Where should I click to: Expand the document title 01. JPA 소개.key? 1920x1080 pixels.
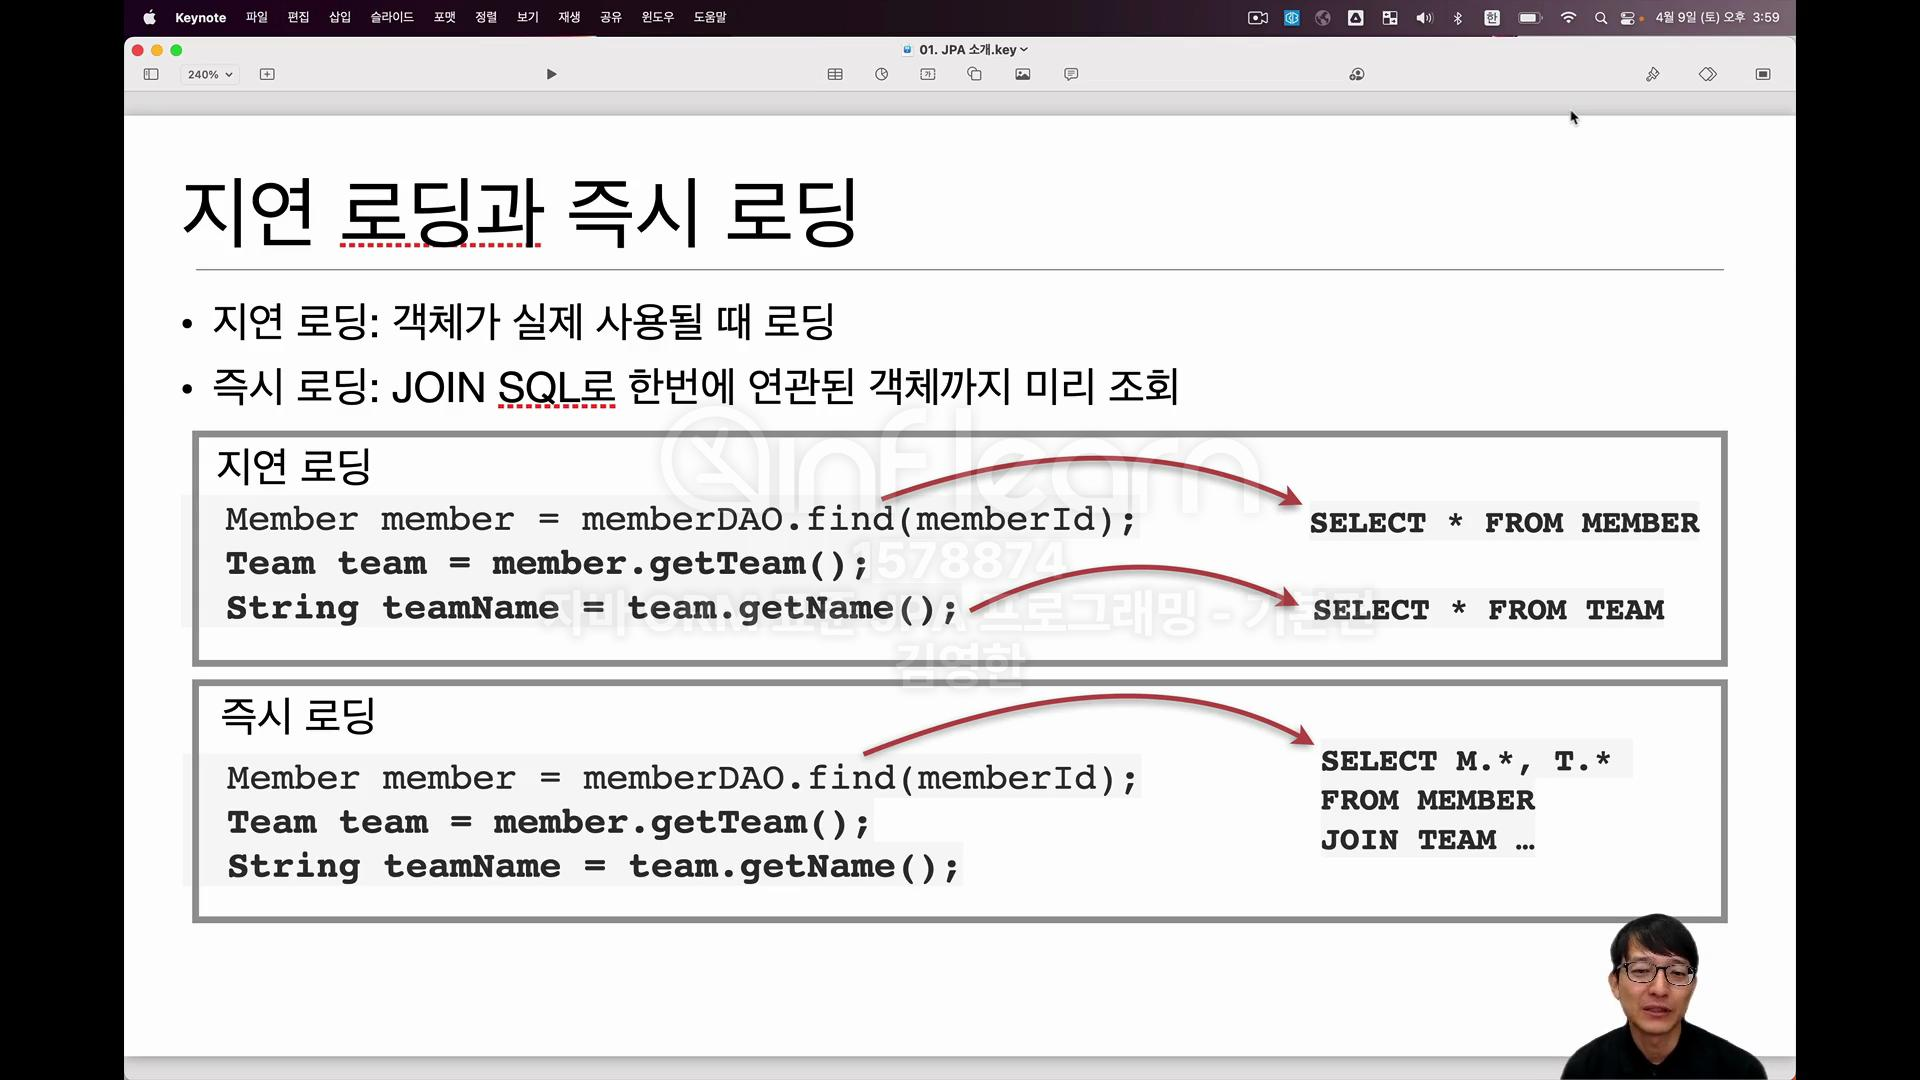click(x=967, y=49)
